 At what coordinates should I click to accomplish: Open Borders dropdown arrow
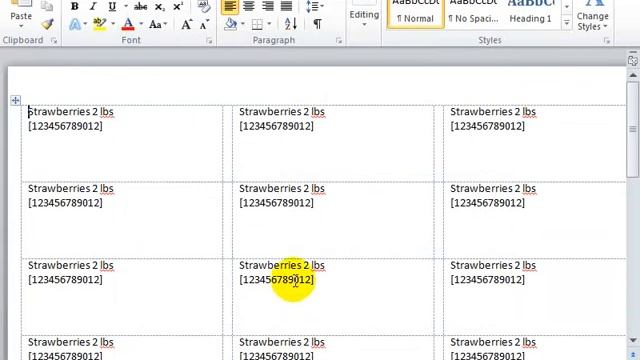coord(269,24)
